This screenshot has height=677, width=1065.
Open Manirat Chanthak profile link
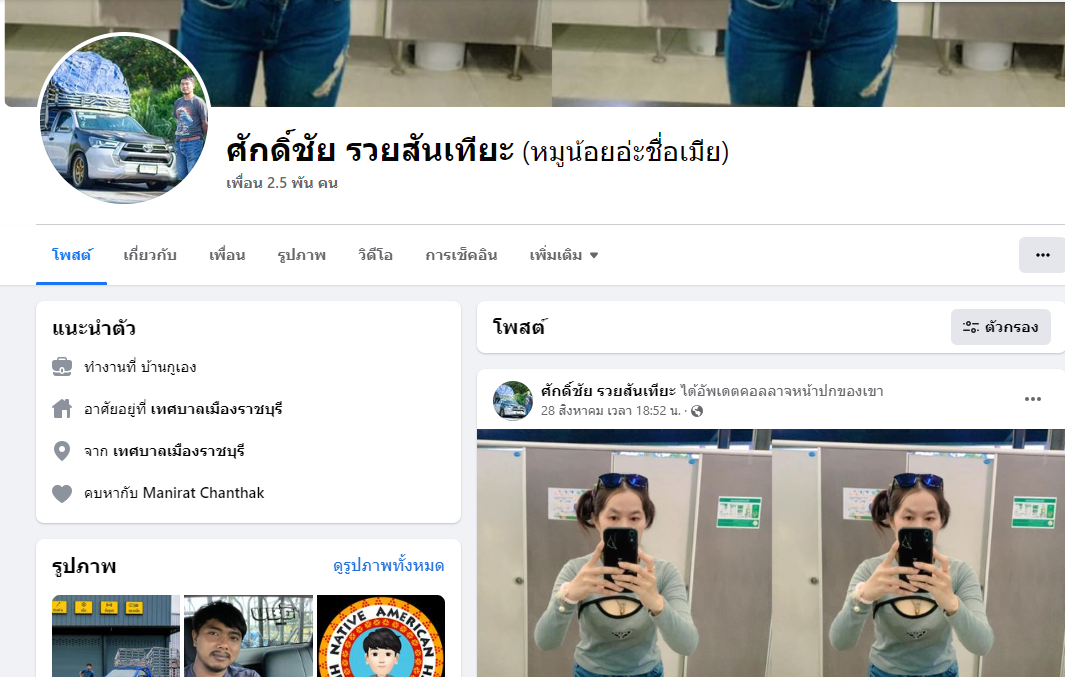(x=203, y=493)
